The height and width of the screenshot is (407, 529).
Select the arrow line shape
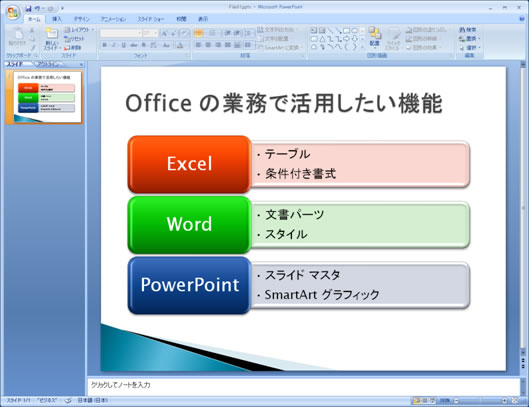click(x=338, y=30)
